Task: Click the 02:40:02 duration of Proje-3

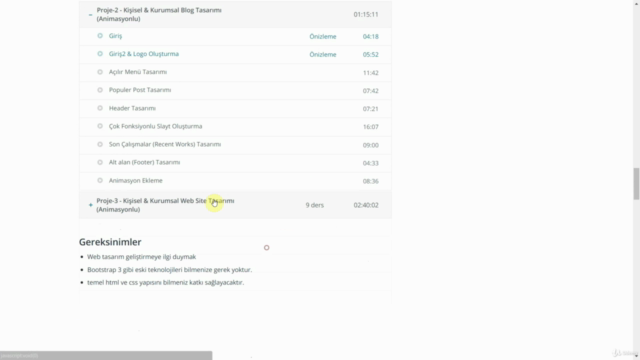Action: click(366, 205)
